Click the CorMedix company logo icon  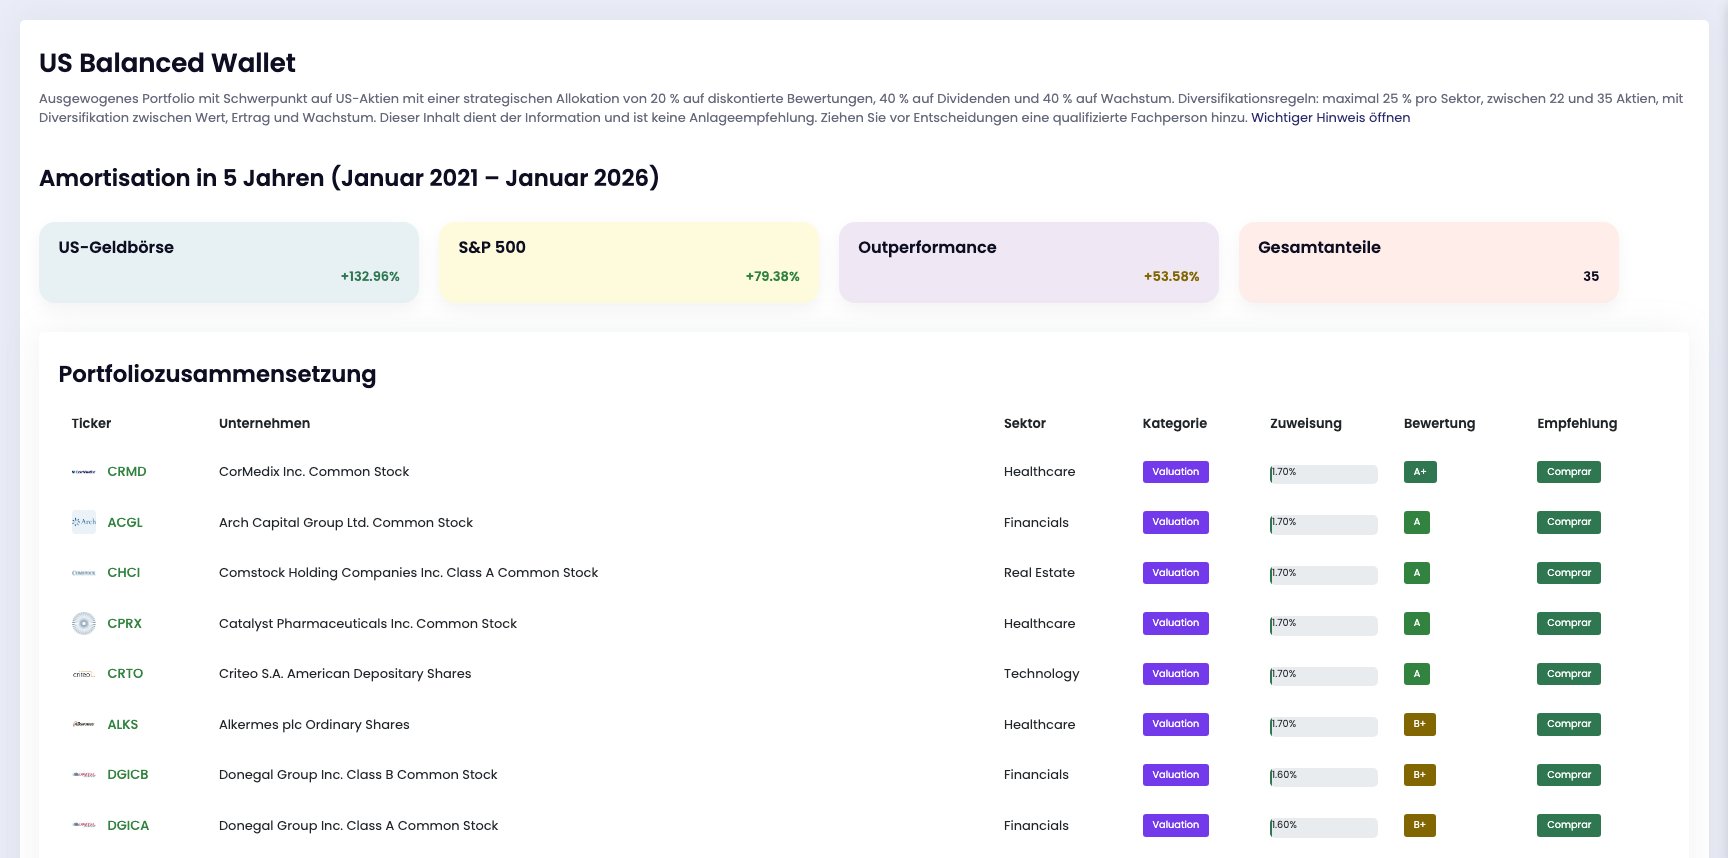(84, 472)
